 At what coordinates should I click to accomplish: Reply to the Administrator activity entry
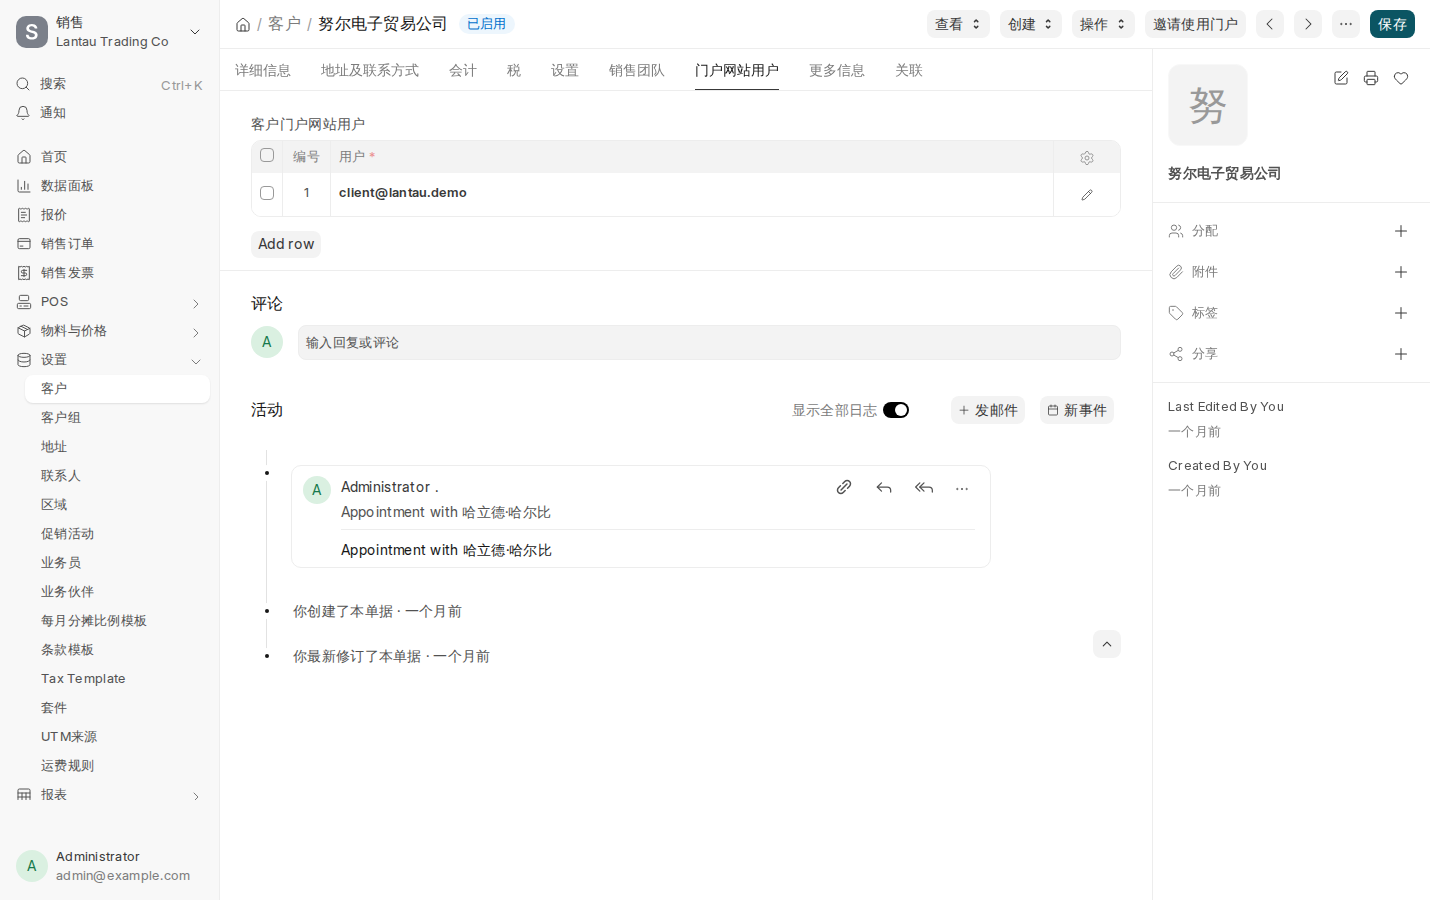click(x=884, y=488)
